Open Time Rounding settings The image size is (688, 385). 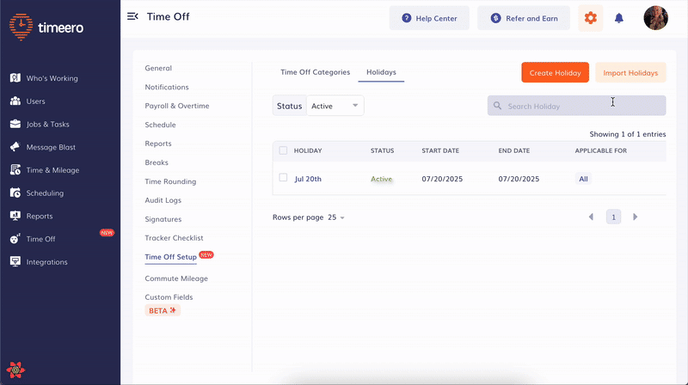[x=170, y=181]
